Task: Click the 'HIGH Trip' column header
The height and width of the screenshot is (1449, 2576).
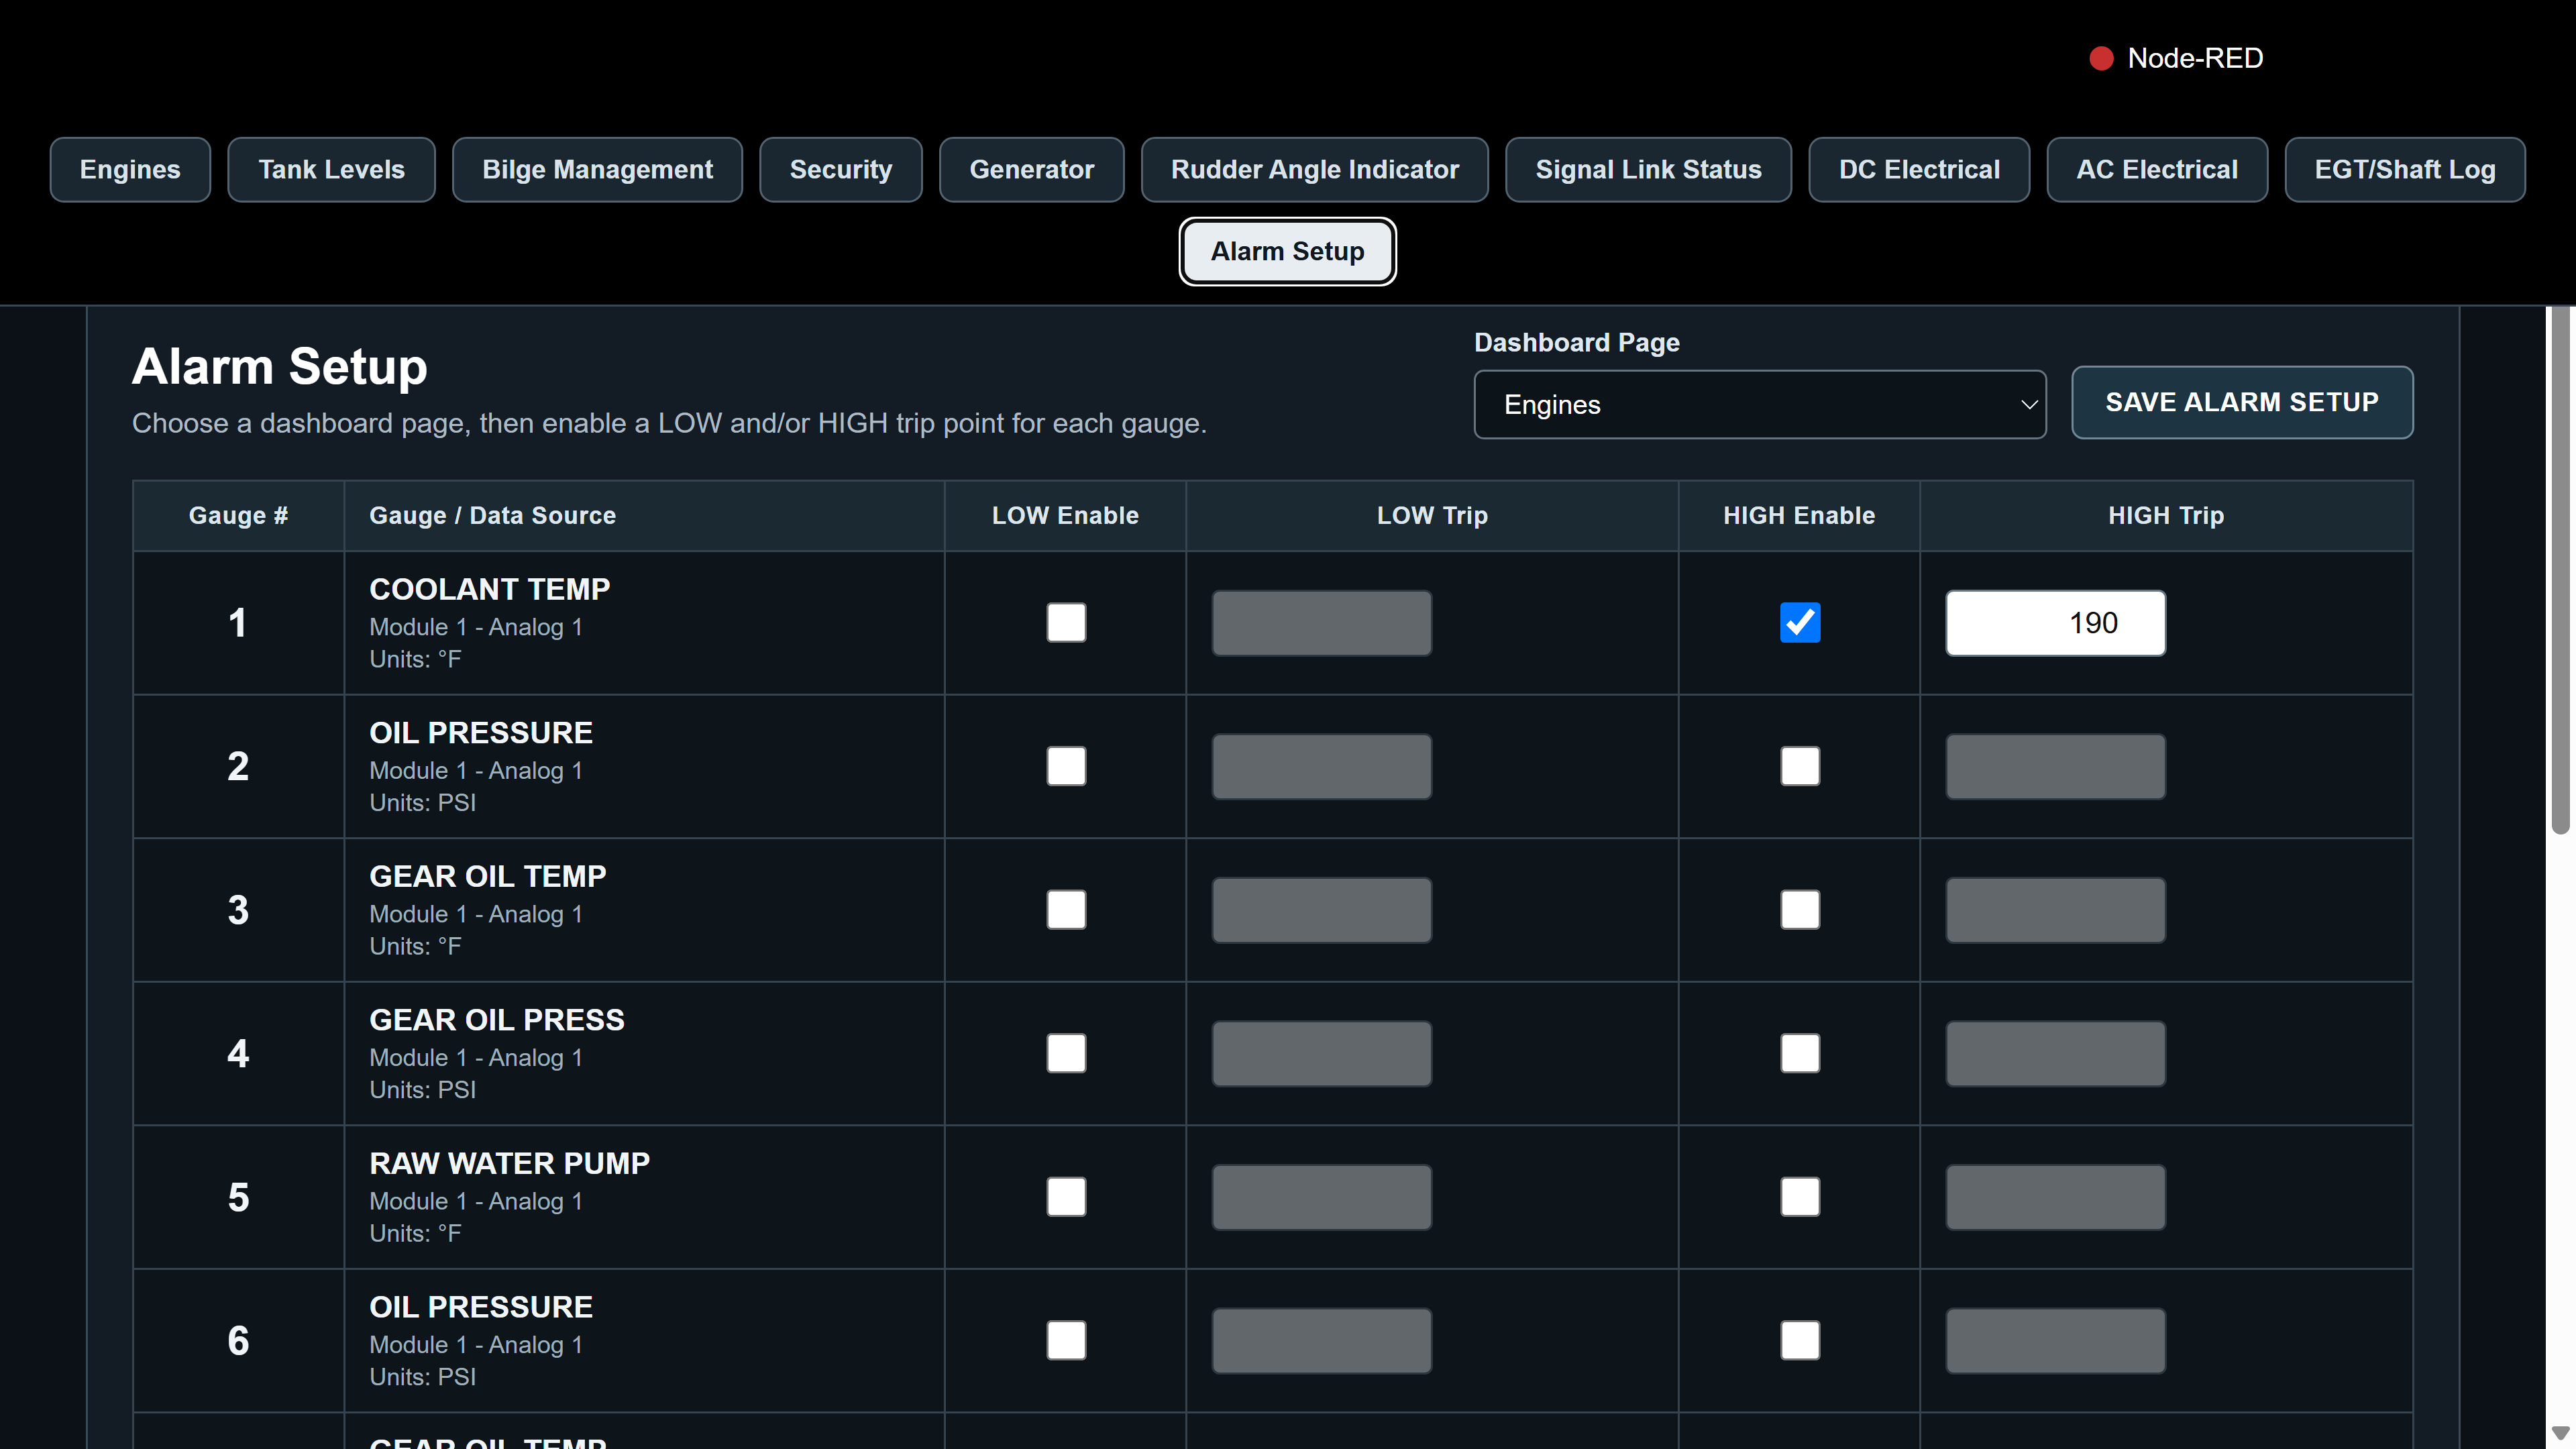Action: tap(2166, 515)
